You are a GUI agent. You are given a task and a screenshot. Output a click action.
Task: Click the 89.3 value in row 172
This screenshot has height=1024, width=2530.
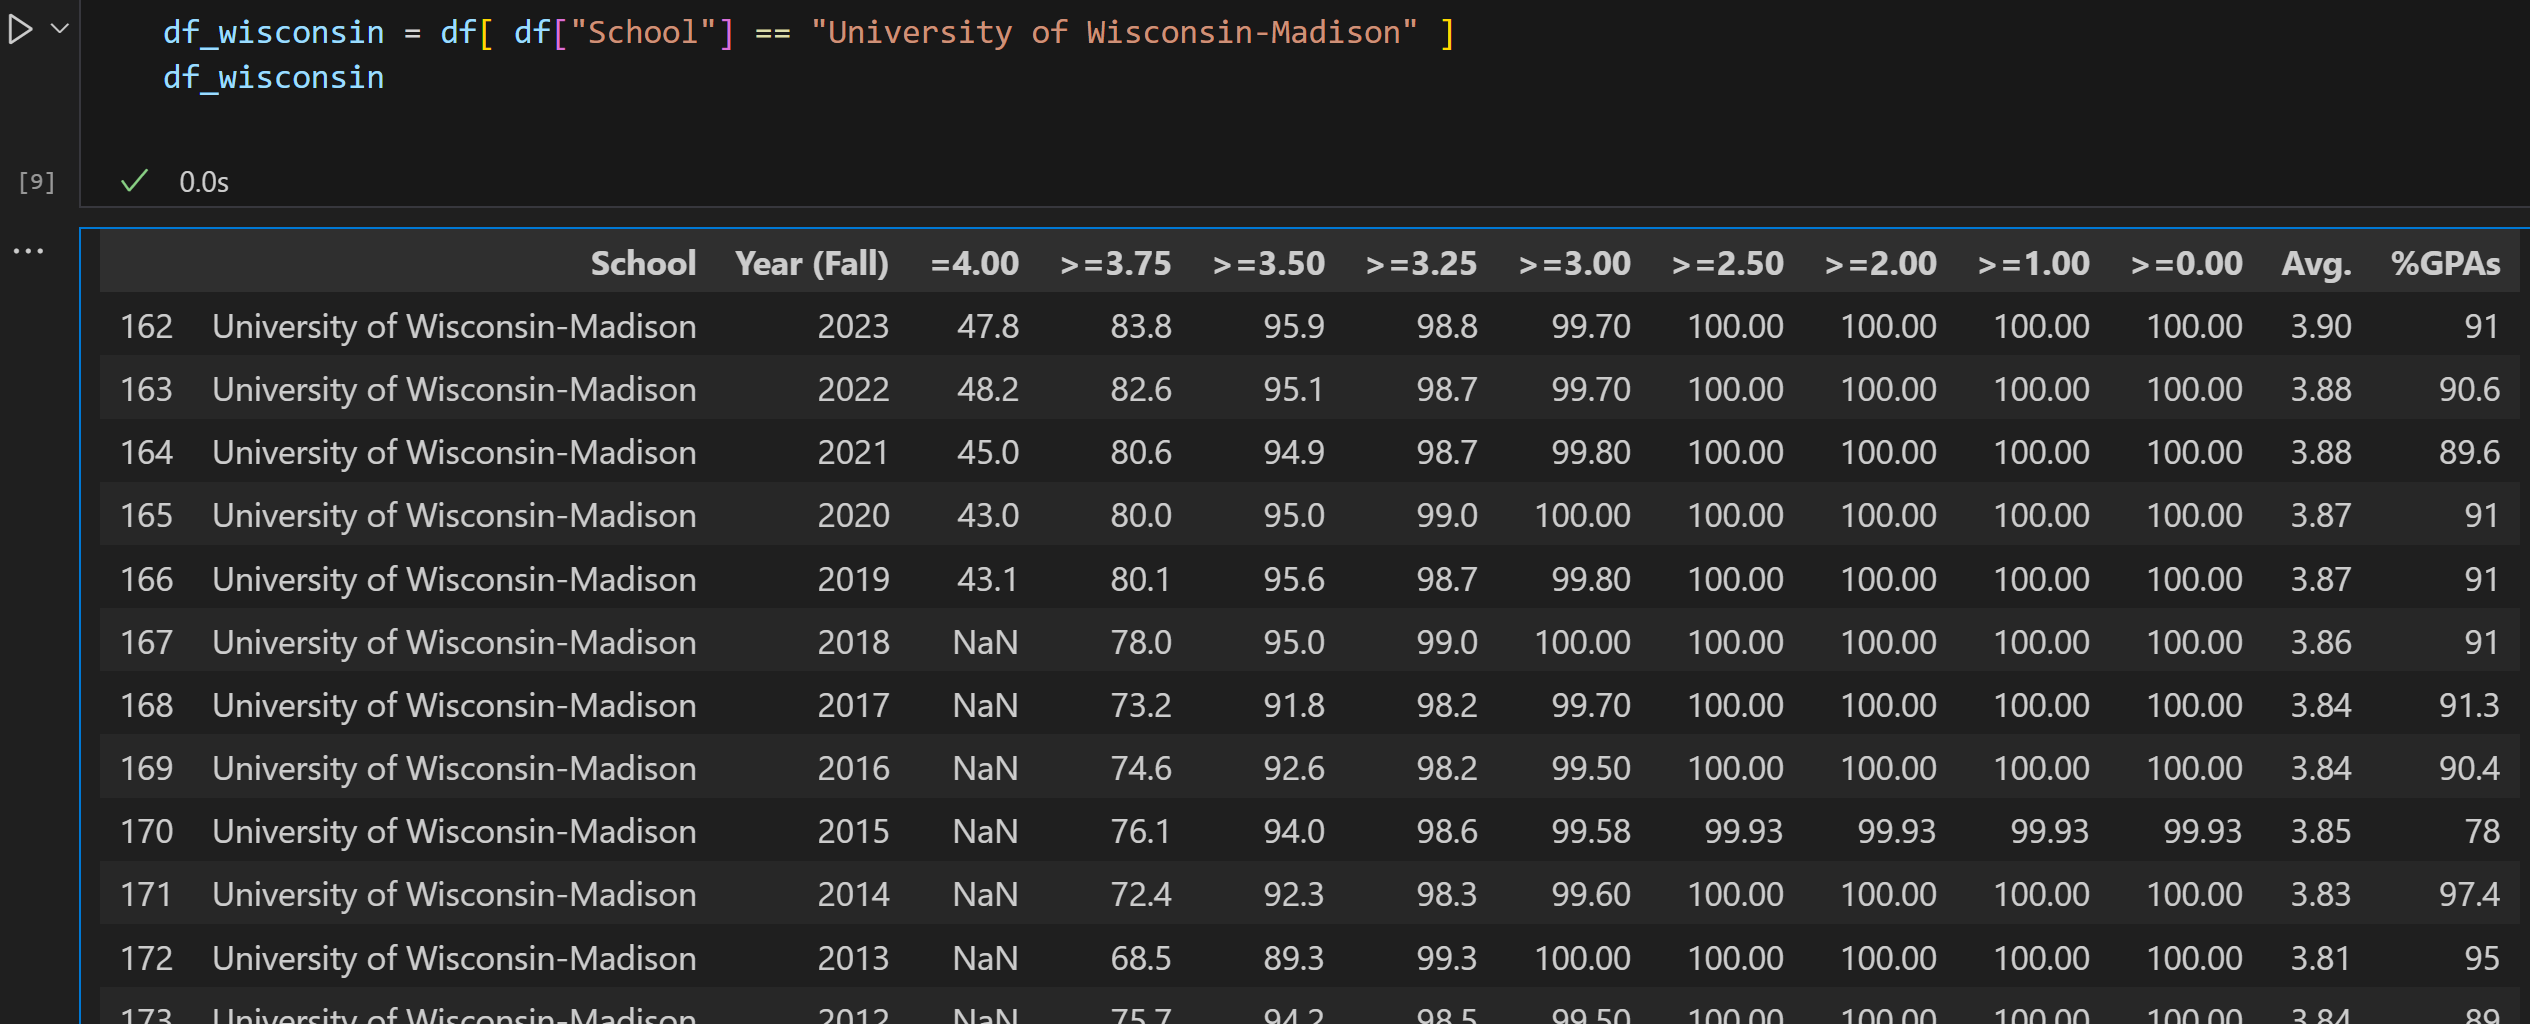[1294, 958]
